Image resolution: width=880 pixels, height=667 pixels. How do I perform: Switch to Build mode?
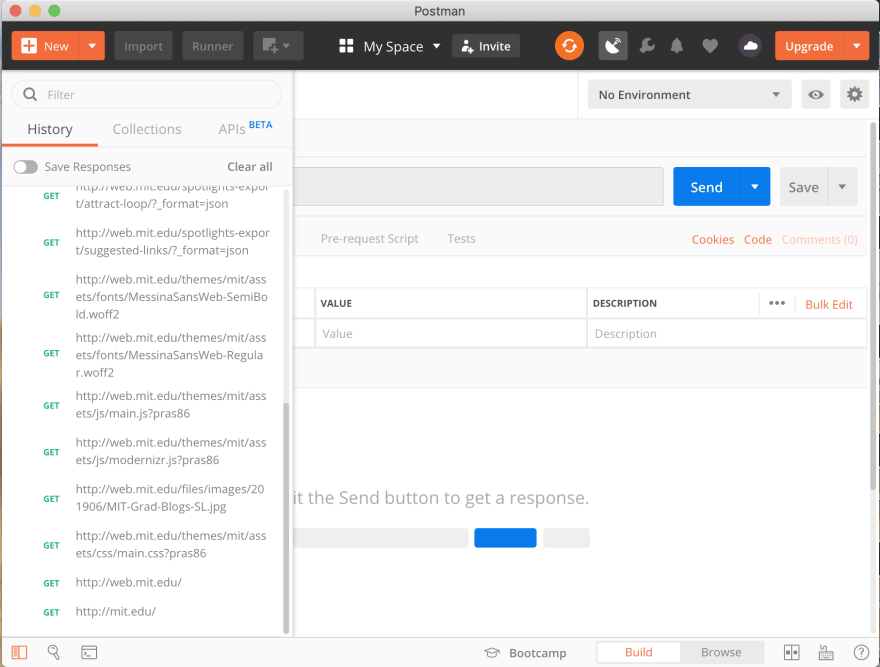pos(639,652)
